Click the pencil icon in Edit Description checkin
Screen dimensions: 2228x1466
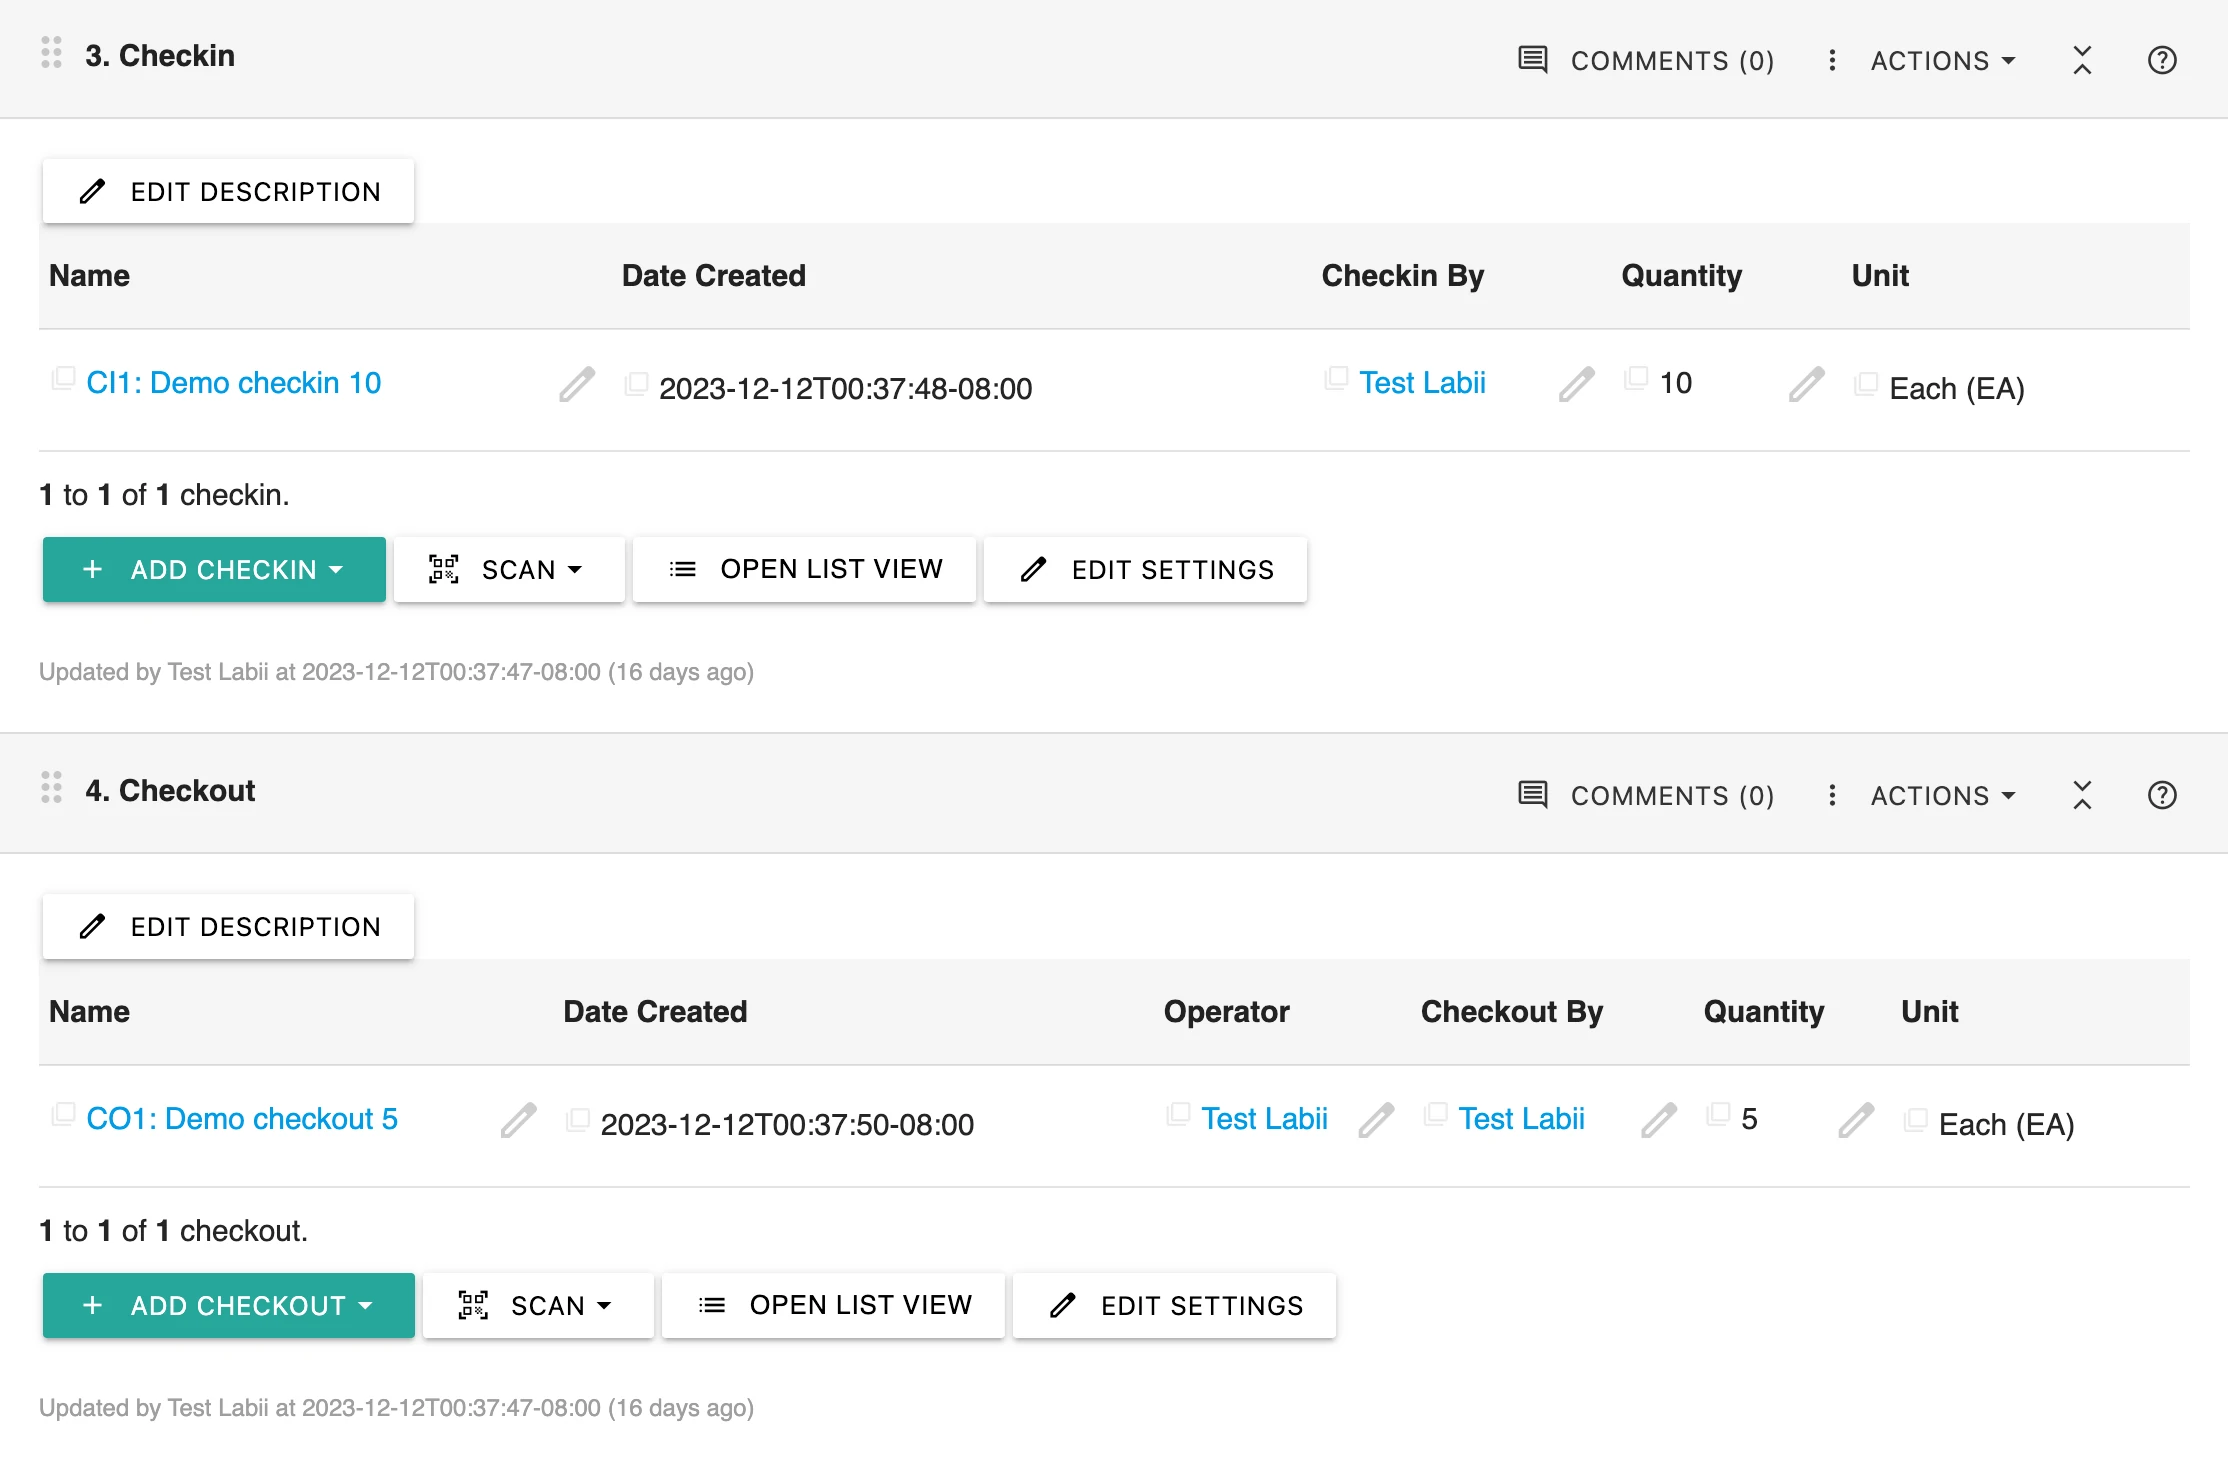tap(93, 191)
